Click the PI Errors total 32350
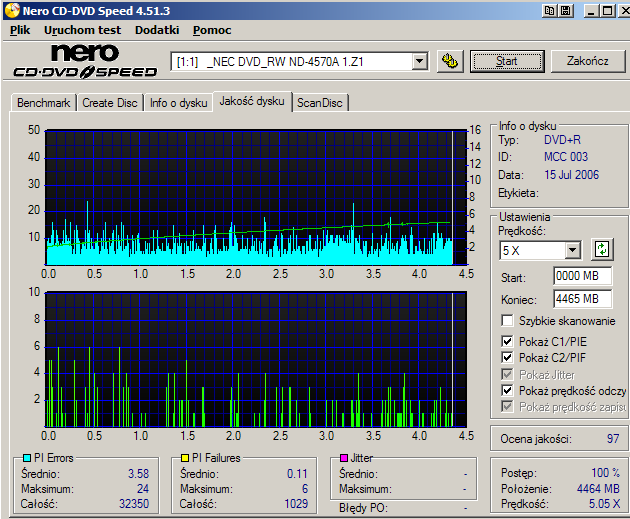This screenshot has height=519, width=630. click(134, 504)
